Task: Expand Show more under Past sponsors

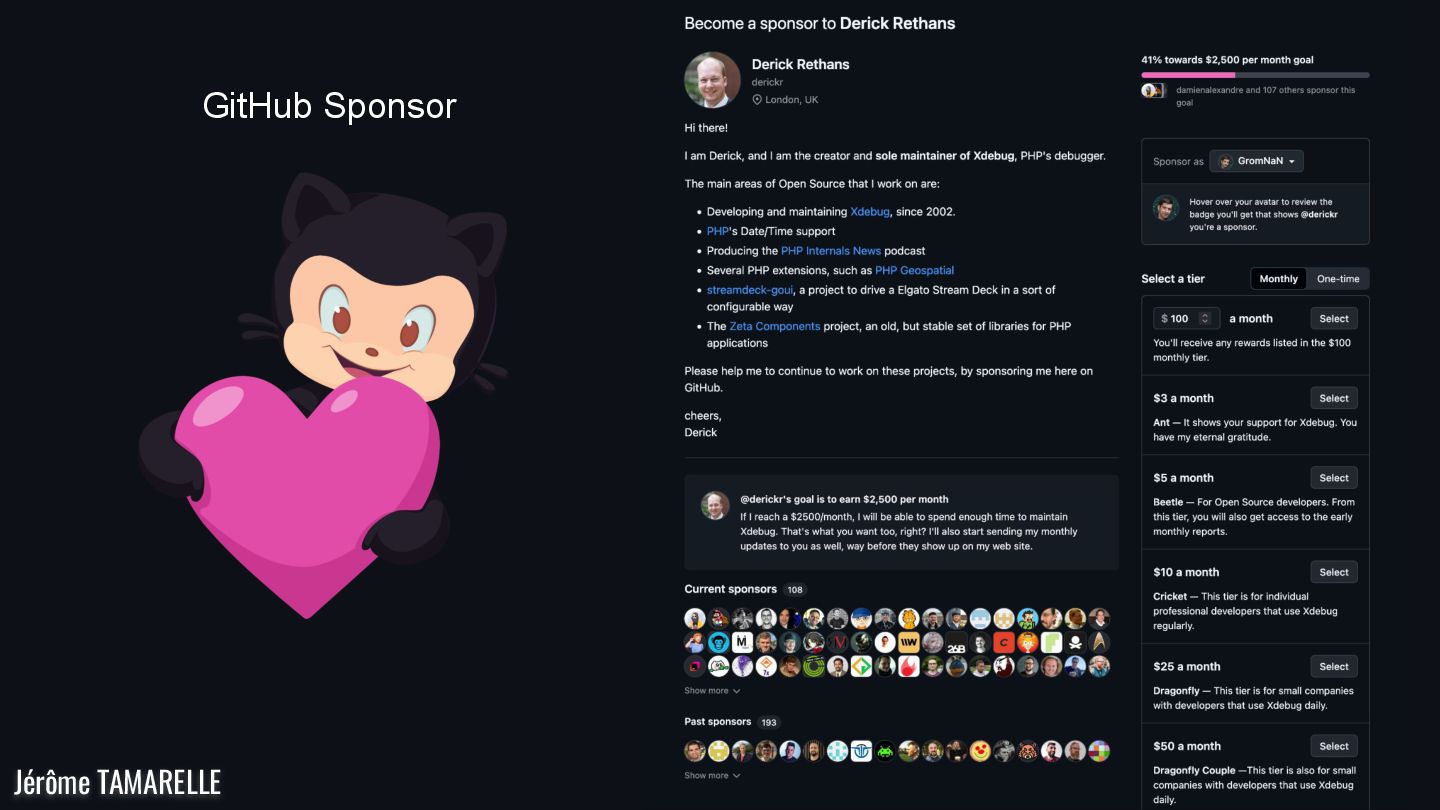Action: [x=712, y=776]
